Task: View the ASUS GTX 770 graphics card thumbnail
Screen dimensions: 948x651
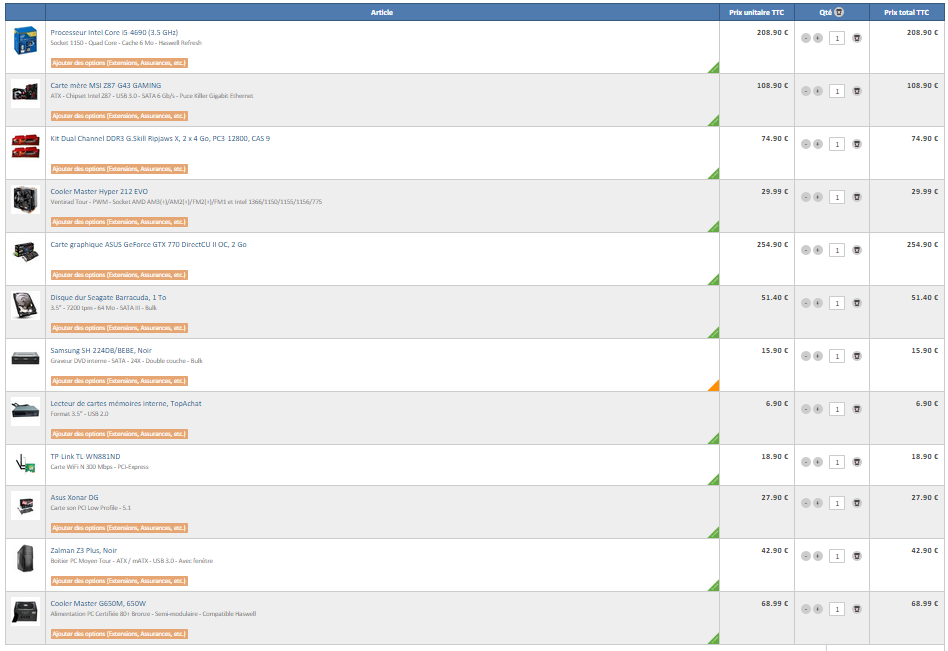Action: 25,252
